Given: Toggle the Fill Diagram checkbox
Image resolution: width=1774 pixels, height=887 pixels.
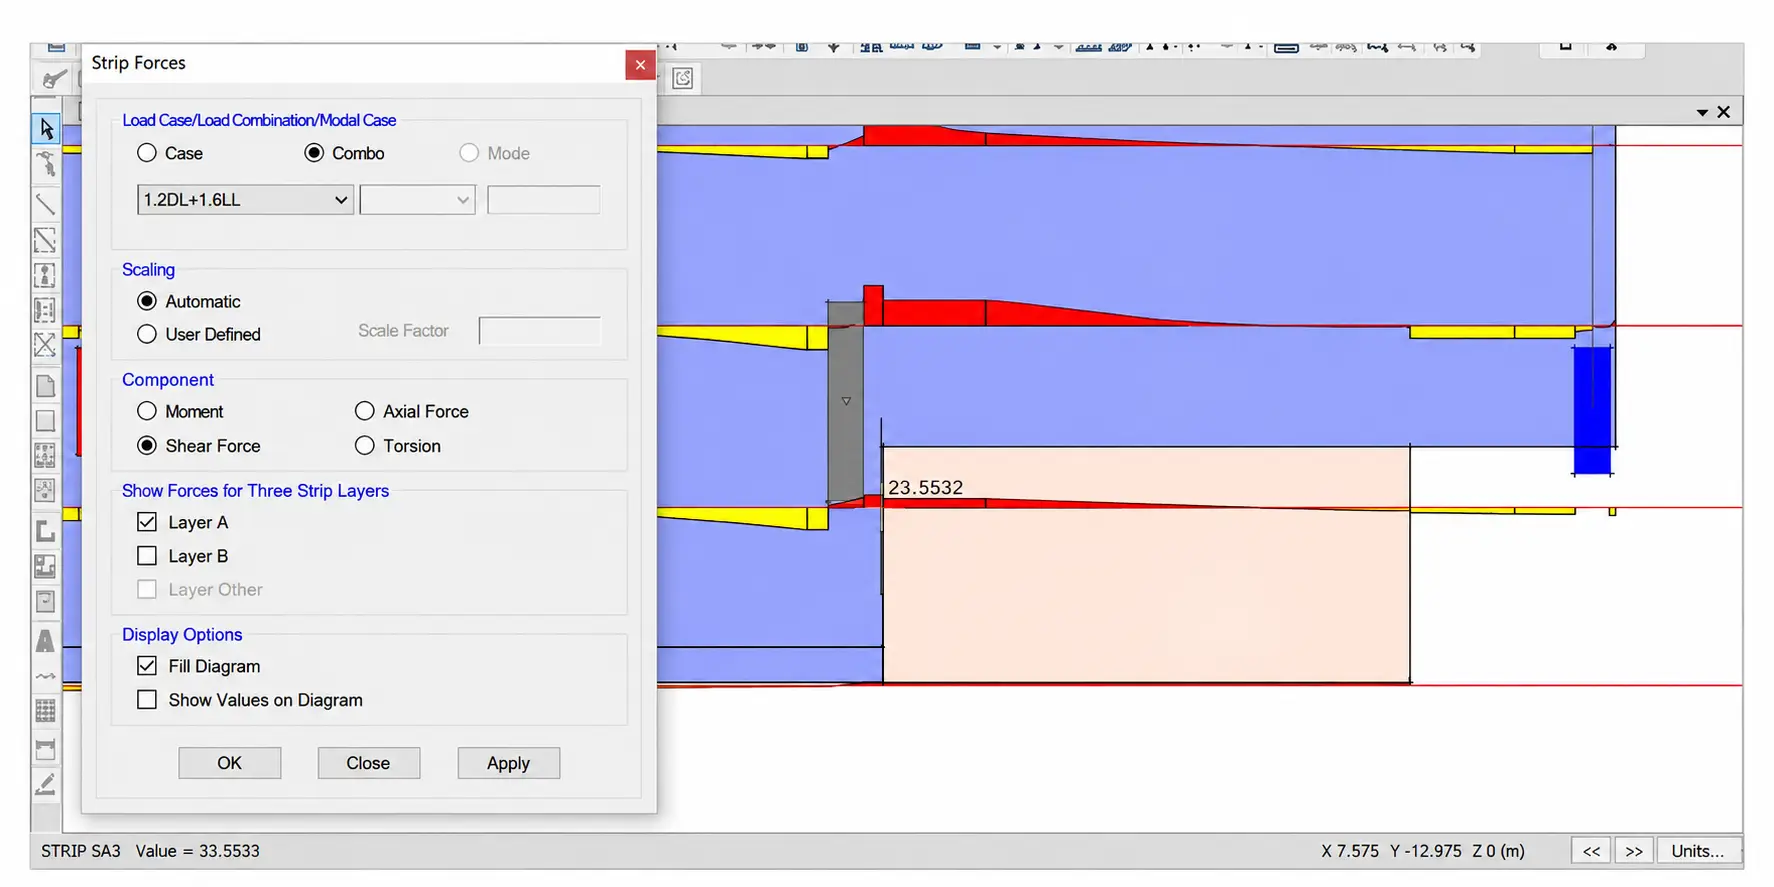Looking at the screenshot, I should pos(147,666).
